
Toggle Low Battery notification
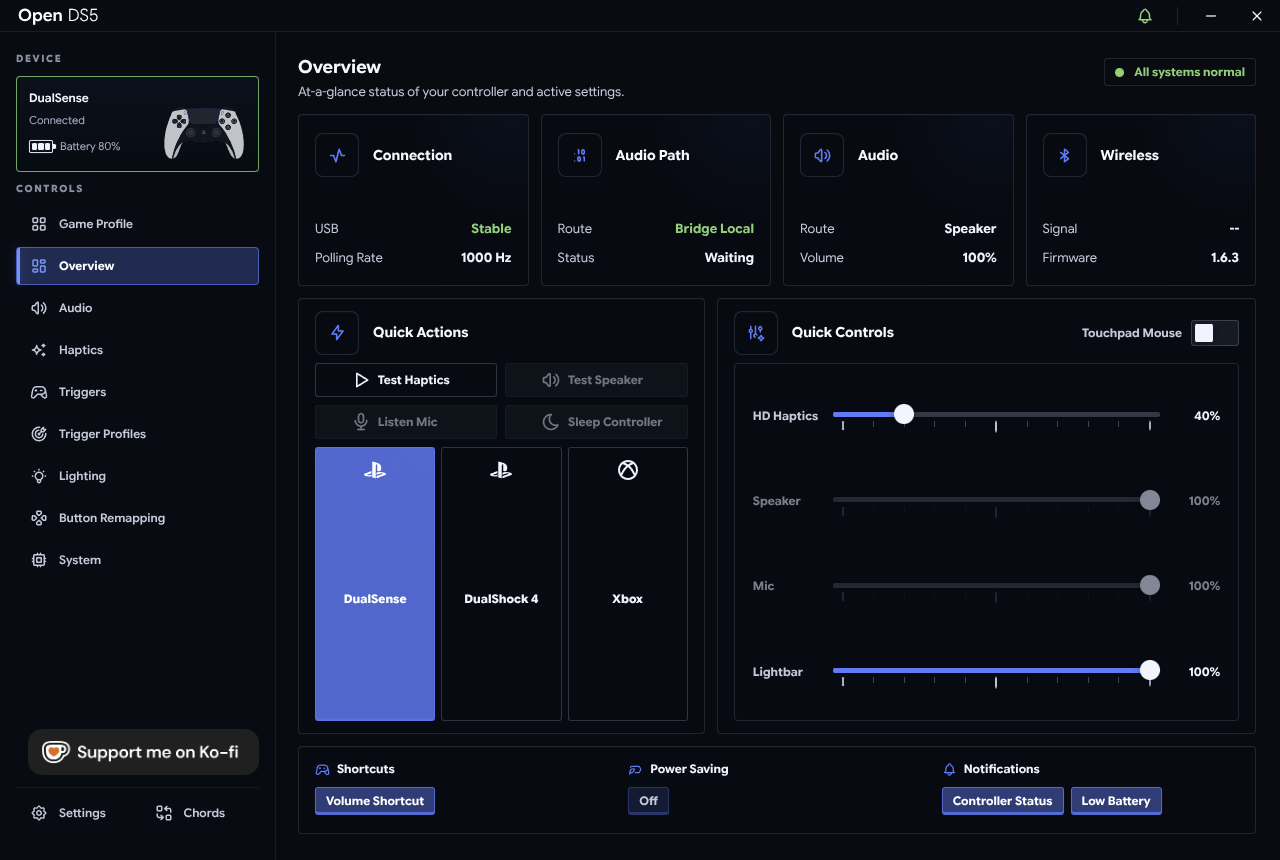(1116, 801)
